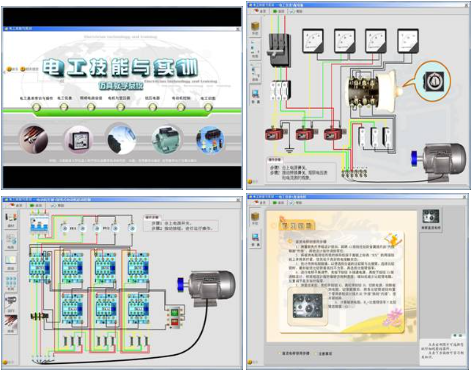The width and height of the screenshot is (474, 373).
Task: Click the first panel meter next to the knife switch
Action: pos(313,41)
